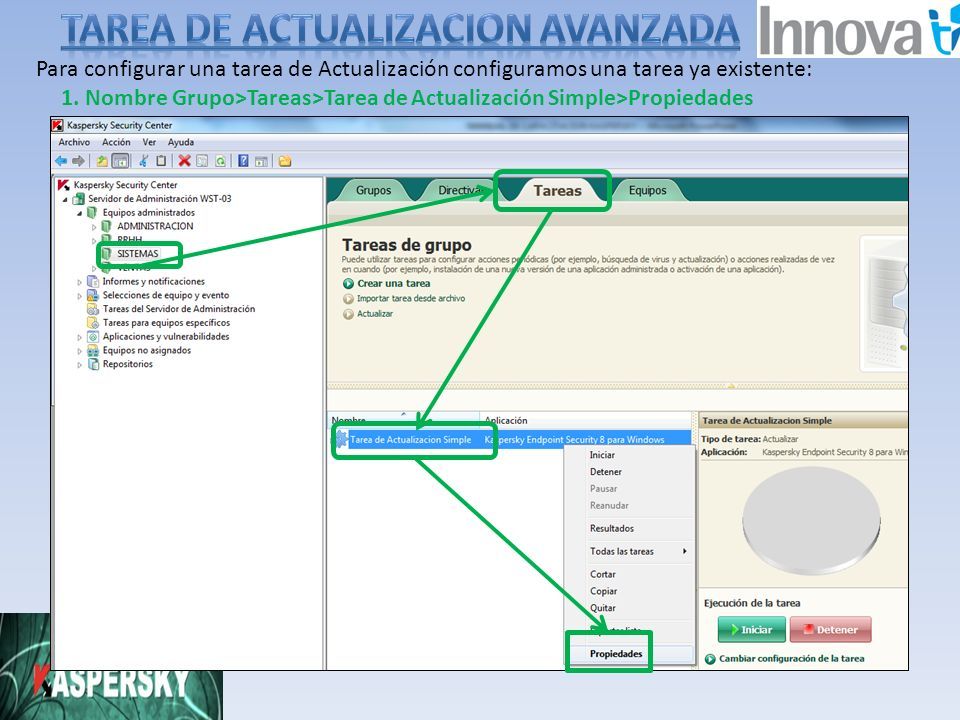The width and height of the screenshot is (960, 720).
Task: Expand the Equipos no asignados node
Action: (80, 351)
